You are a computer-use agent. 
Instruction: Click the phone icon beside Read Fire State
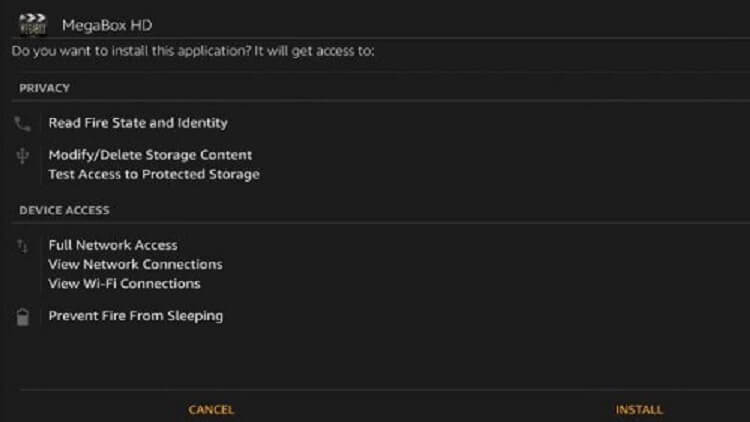[22, 123]
